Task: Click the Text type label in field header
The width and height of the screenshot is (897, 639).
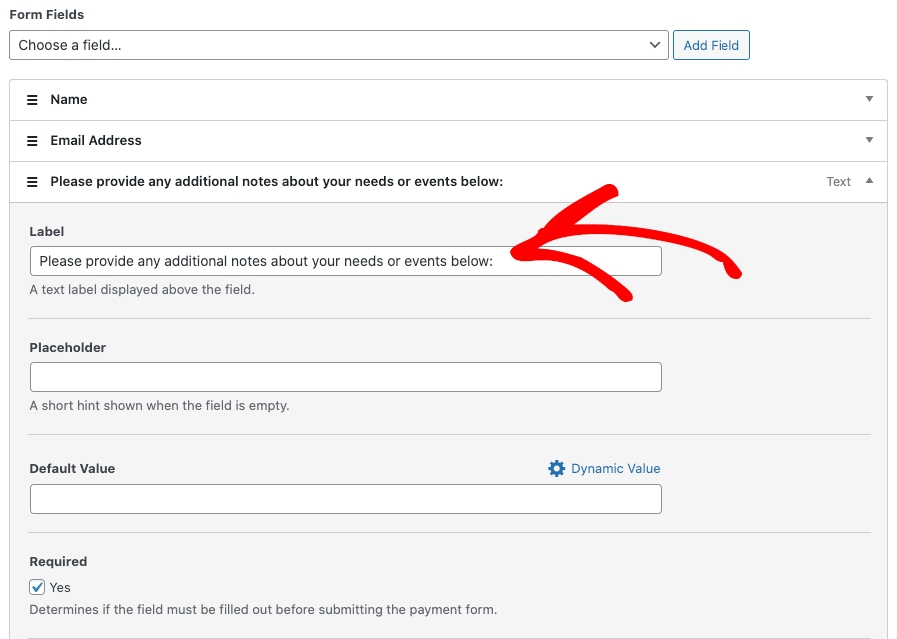Action: pos(838,182)
